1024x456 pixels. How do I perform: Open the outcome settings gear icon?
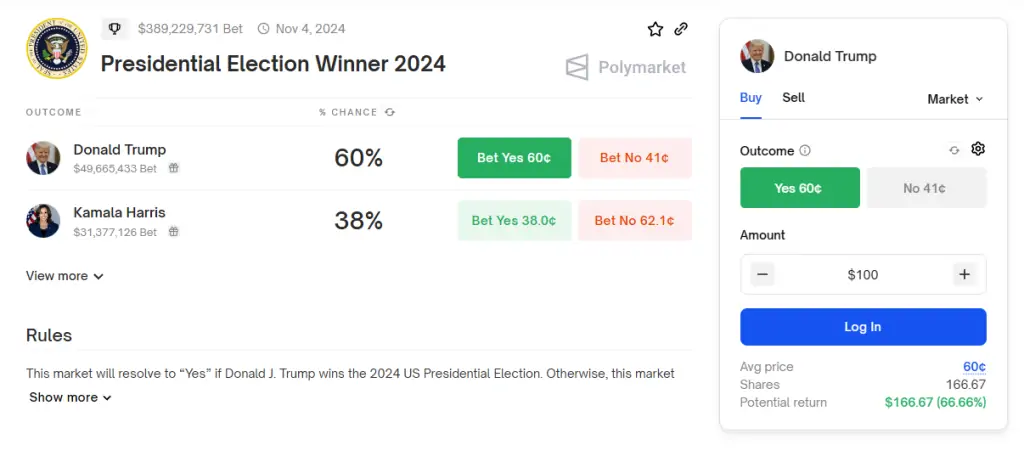(978, 149)
